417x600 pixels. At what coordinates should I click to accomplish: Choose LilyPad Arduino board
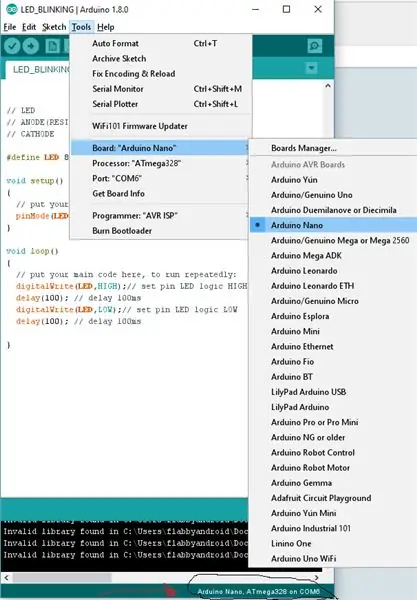333,407
